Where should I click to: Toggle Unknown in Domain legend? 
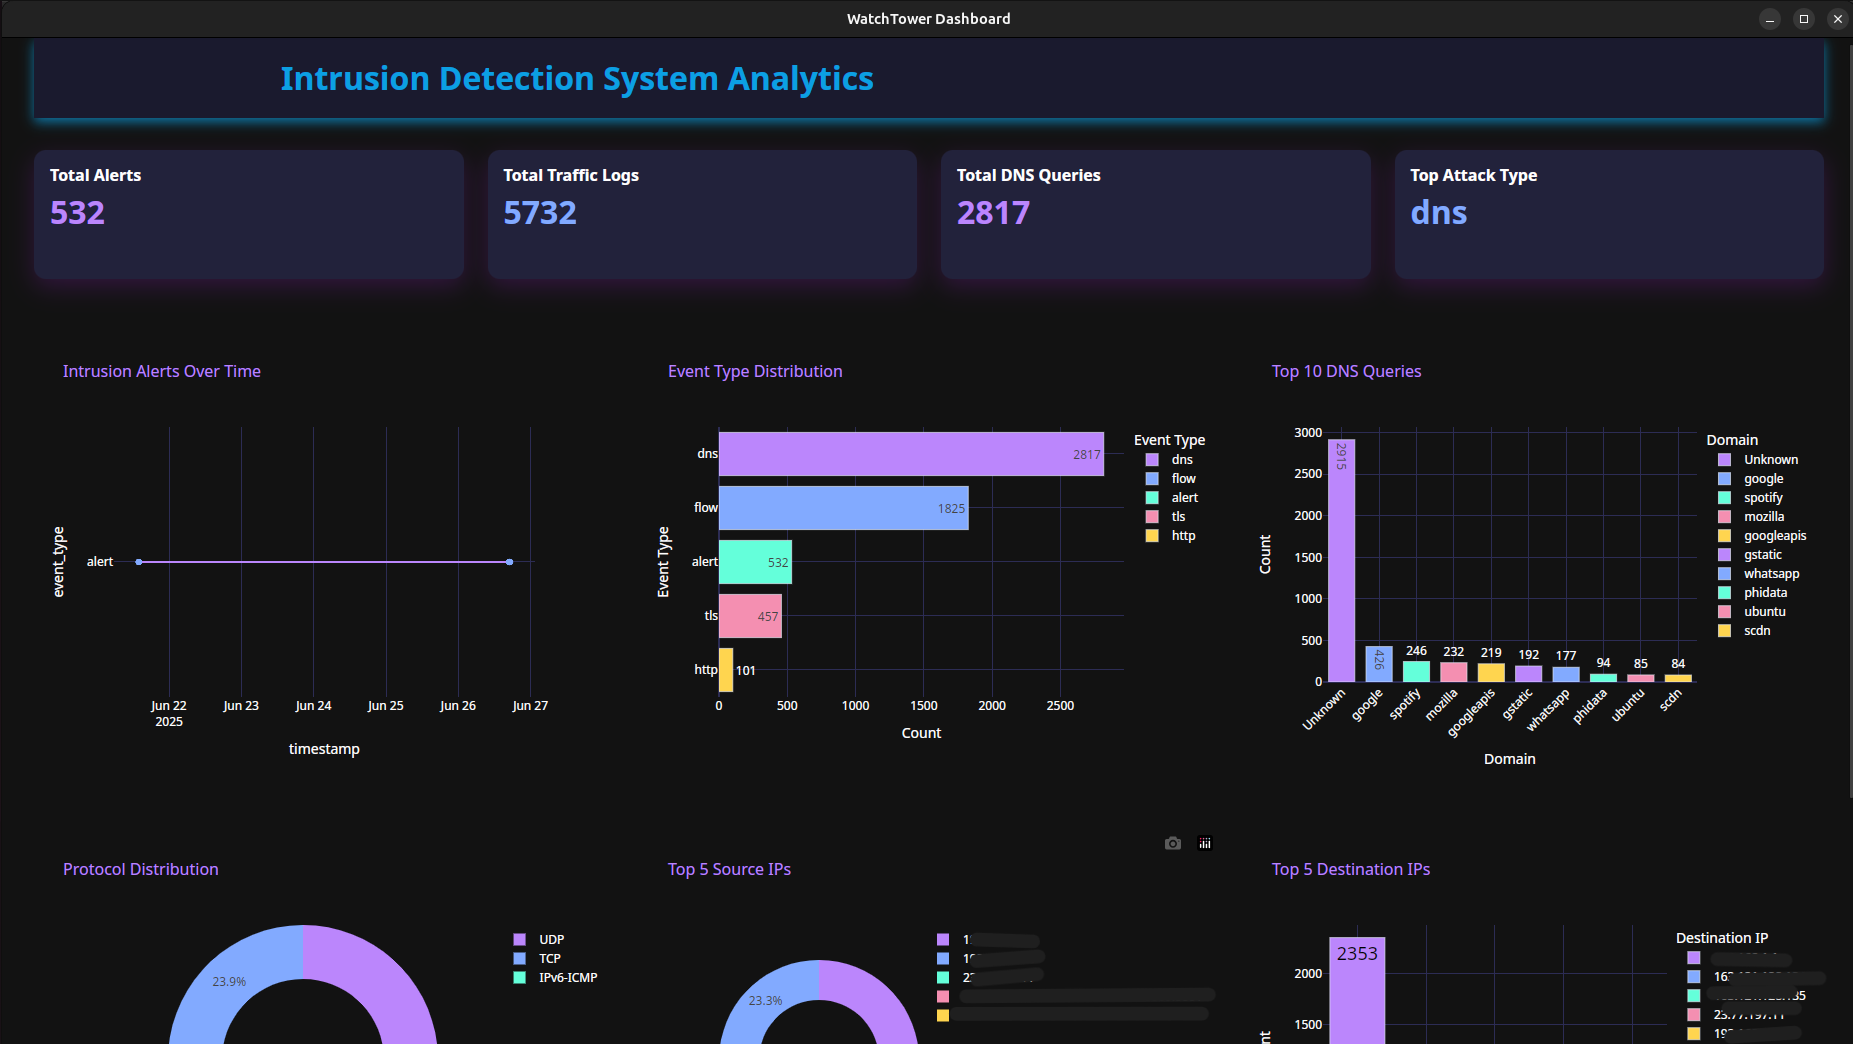[x=1758, y=459]
